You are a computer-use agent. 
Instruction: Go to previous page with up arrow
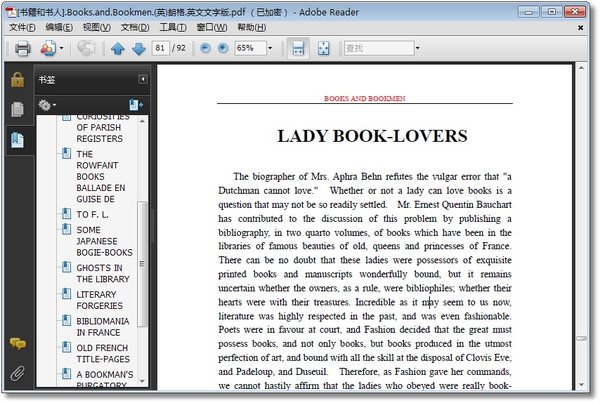(x=118, y=48)
